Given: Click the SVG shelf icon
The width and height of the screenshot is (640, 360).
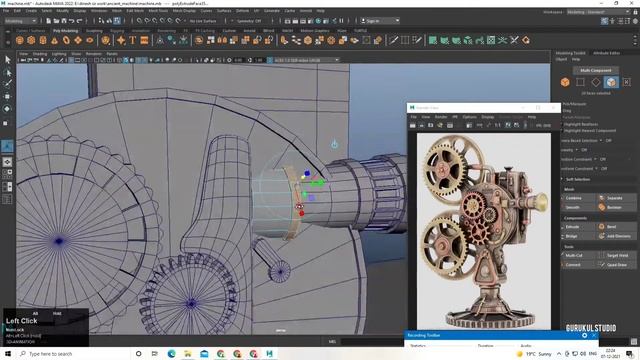Looking at the screenshot, I should click(x=144, y=40).
